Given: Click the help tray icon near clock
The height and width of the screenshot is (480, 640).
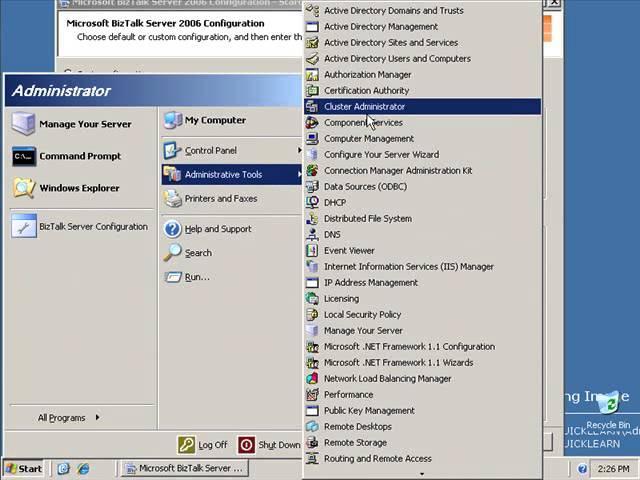Looking at the screenshot, I should click(582, 469).
